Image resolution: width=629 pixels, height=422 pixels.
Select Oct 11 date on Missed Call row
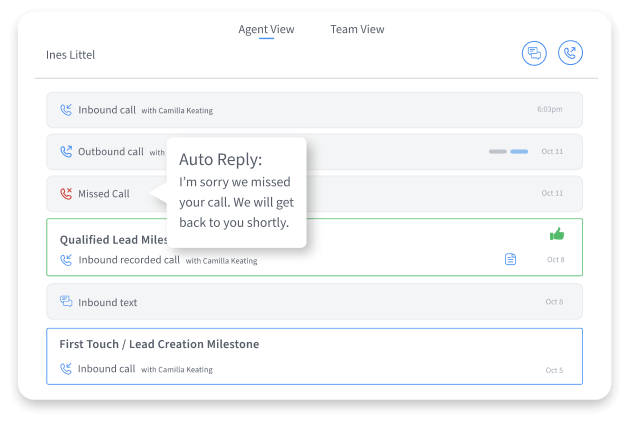point(552,193)
